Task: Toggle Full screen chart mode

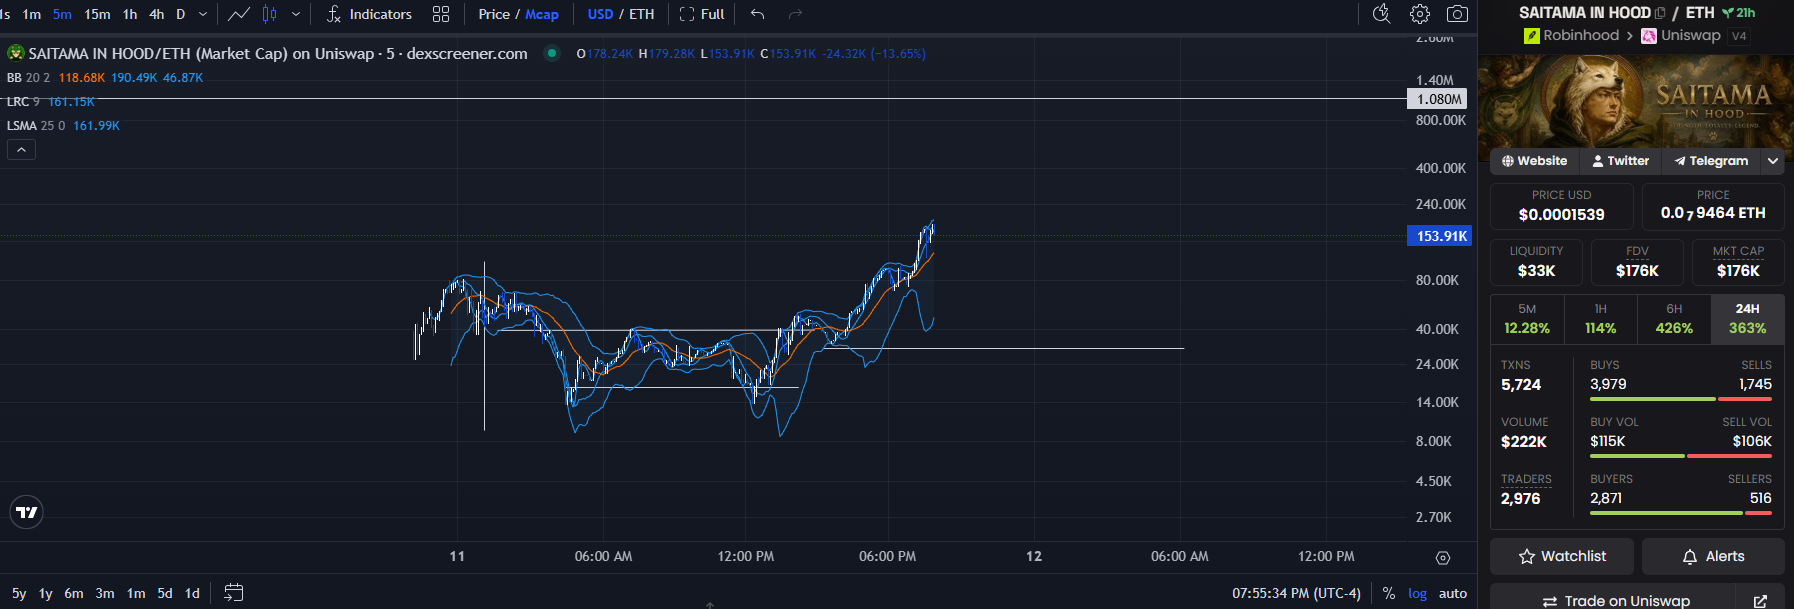Action: click(702, 14)
